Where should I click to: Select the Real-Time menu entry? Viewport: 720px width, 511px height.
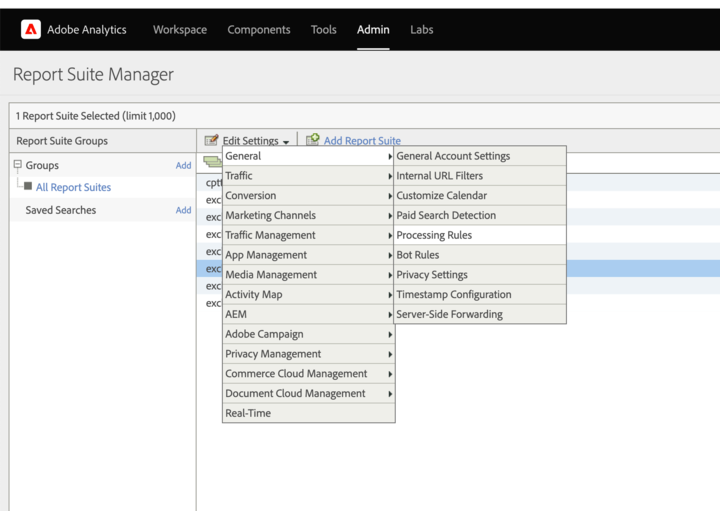248,413
